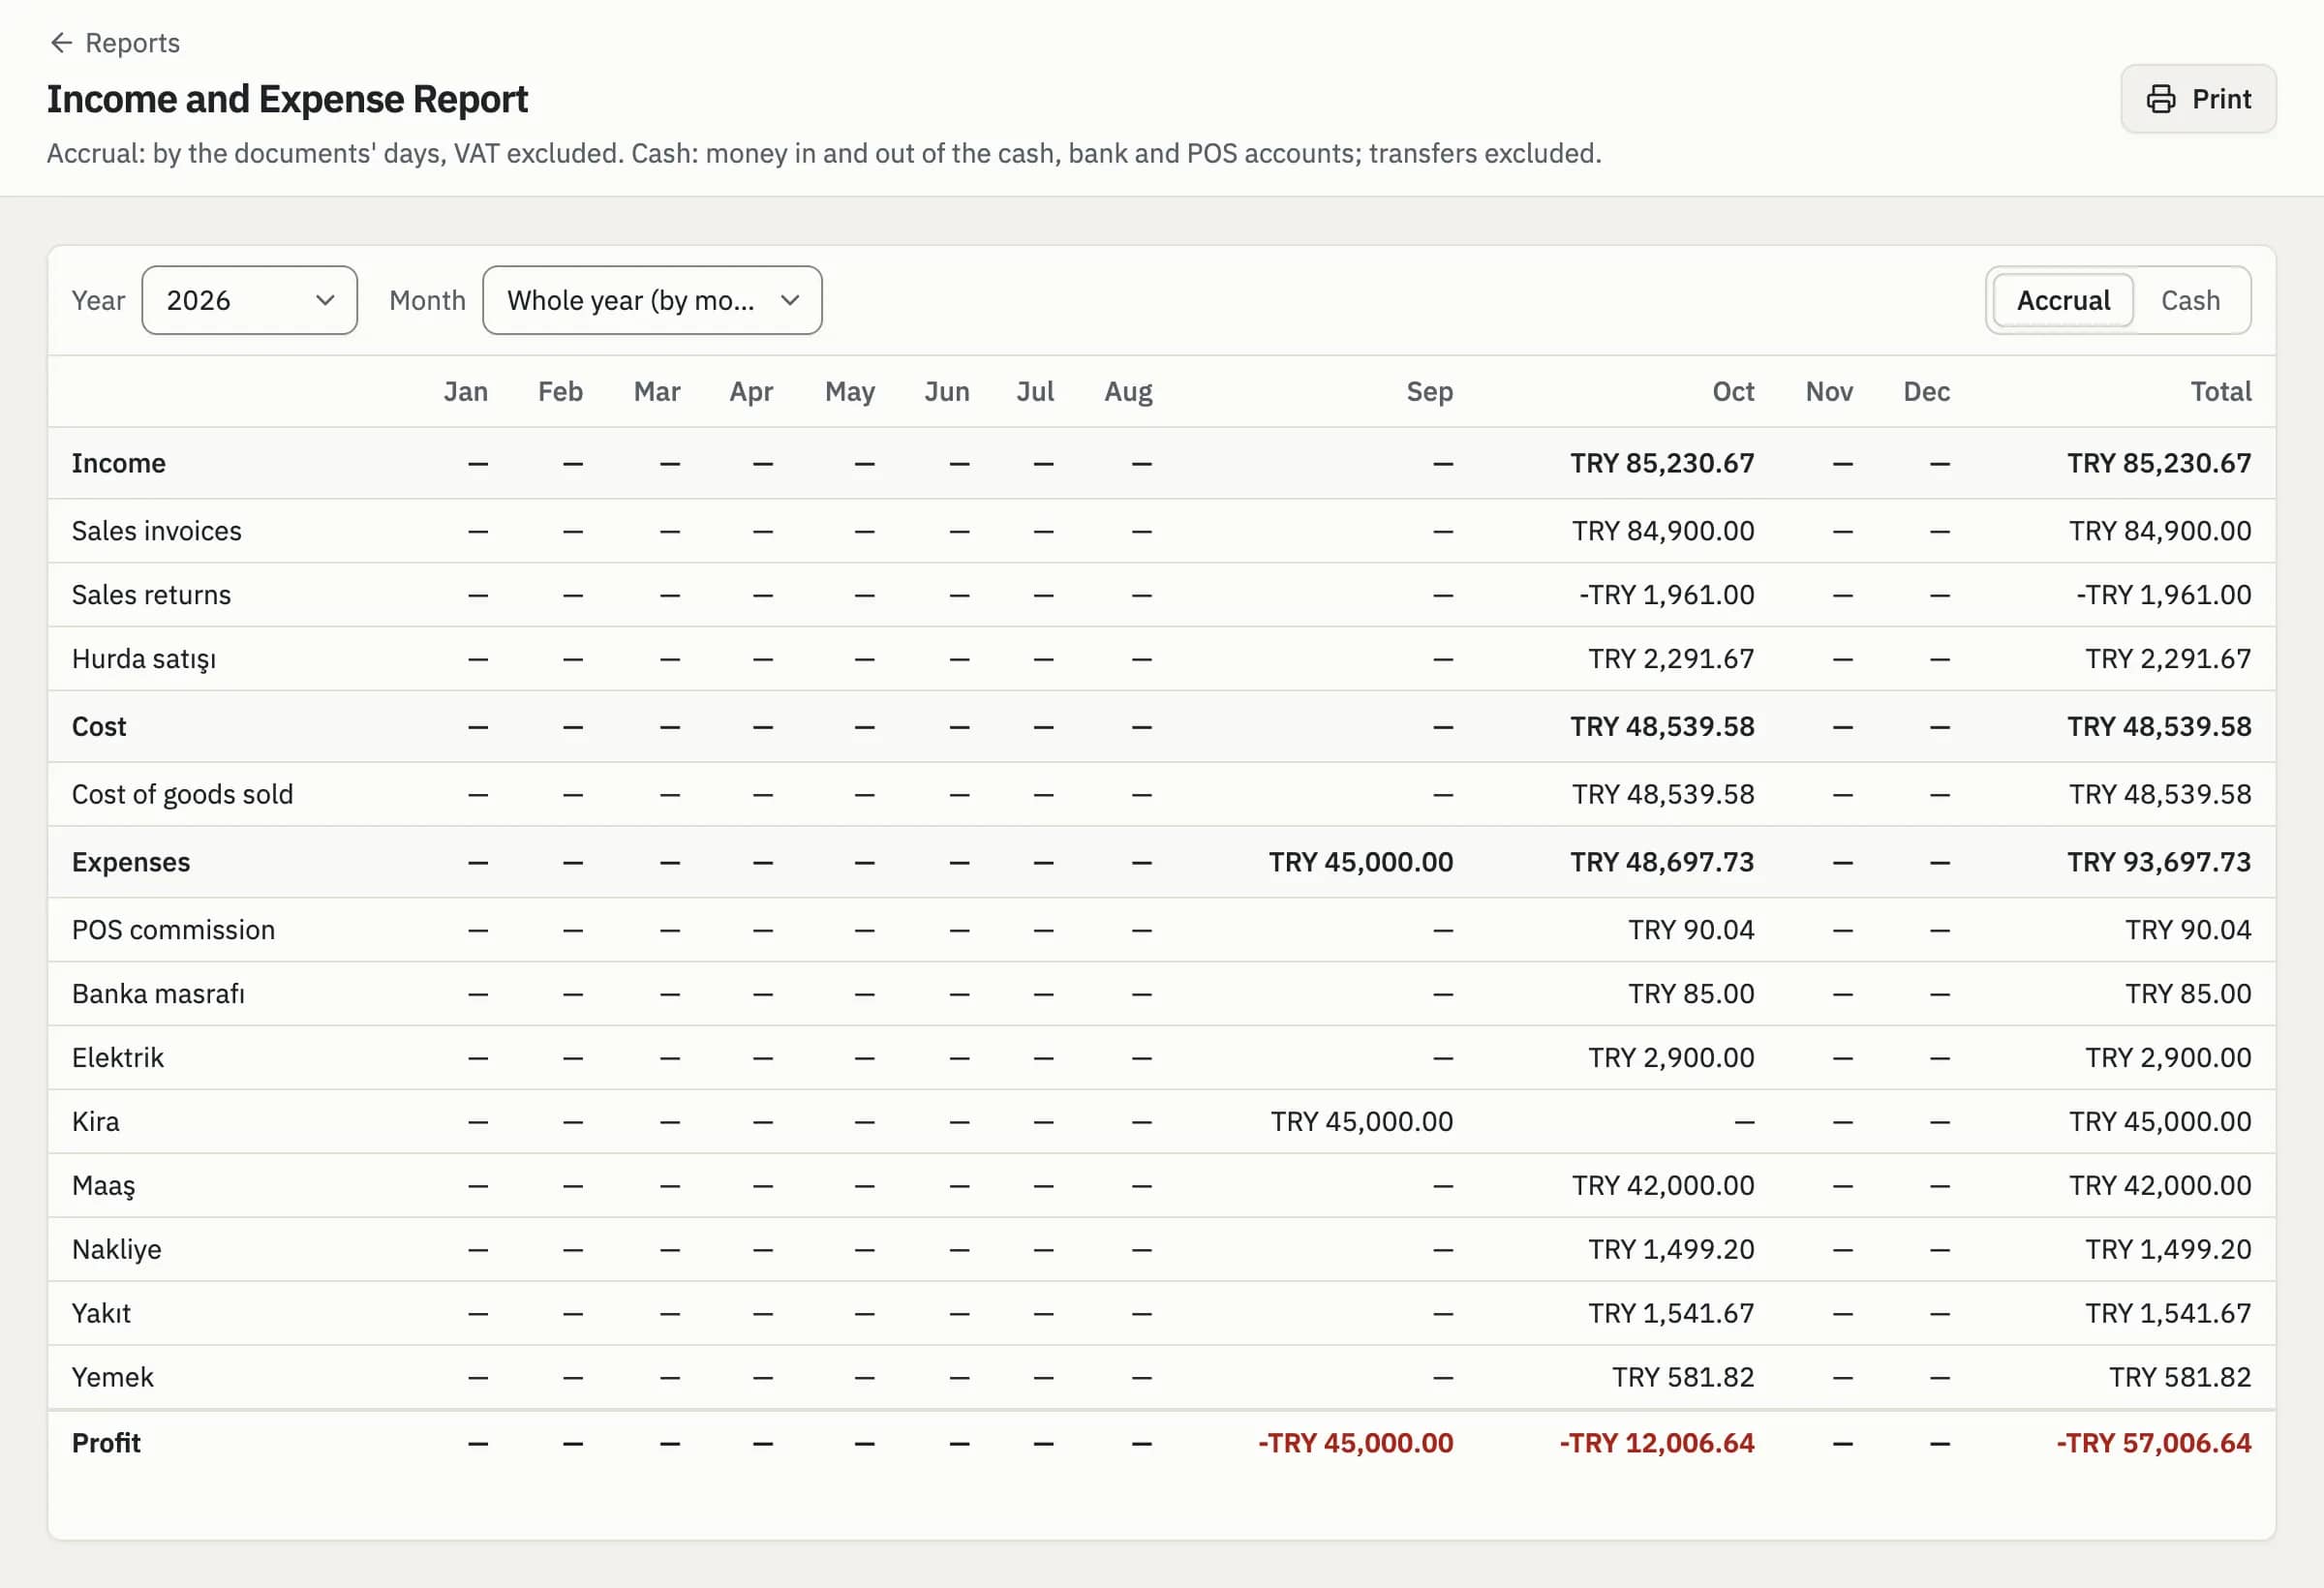Select the Nakliye row label
The width and height of the screenshot is (2324, 1588).
(x=116, y=1250)
